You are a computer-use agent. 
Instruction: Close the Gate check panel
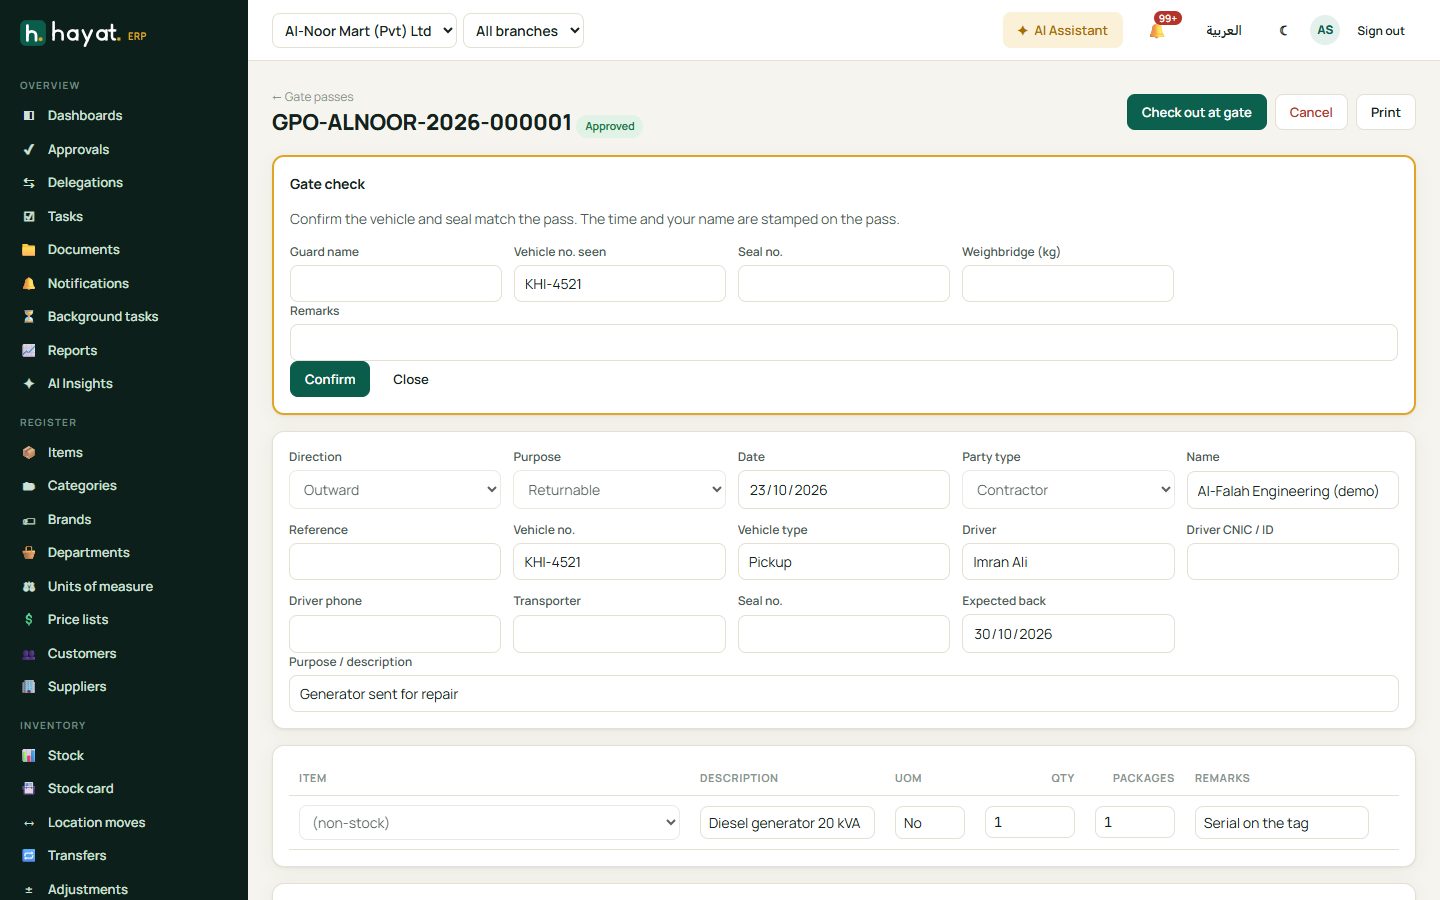click(411, 379)
